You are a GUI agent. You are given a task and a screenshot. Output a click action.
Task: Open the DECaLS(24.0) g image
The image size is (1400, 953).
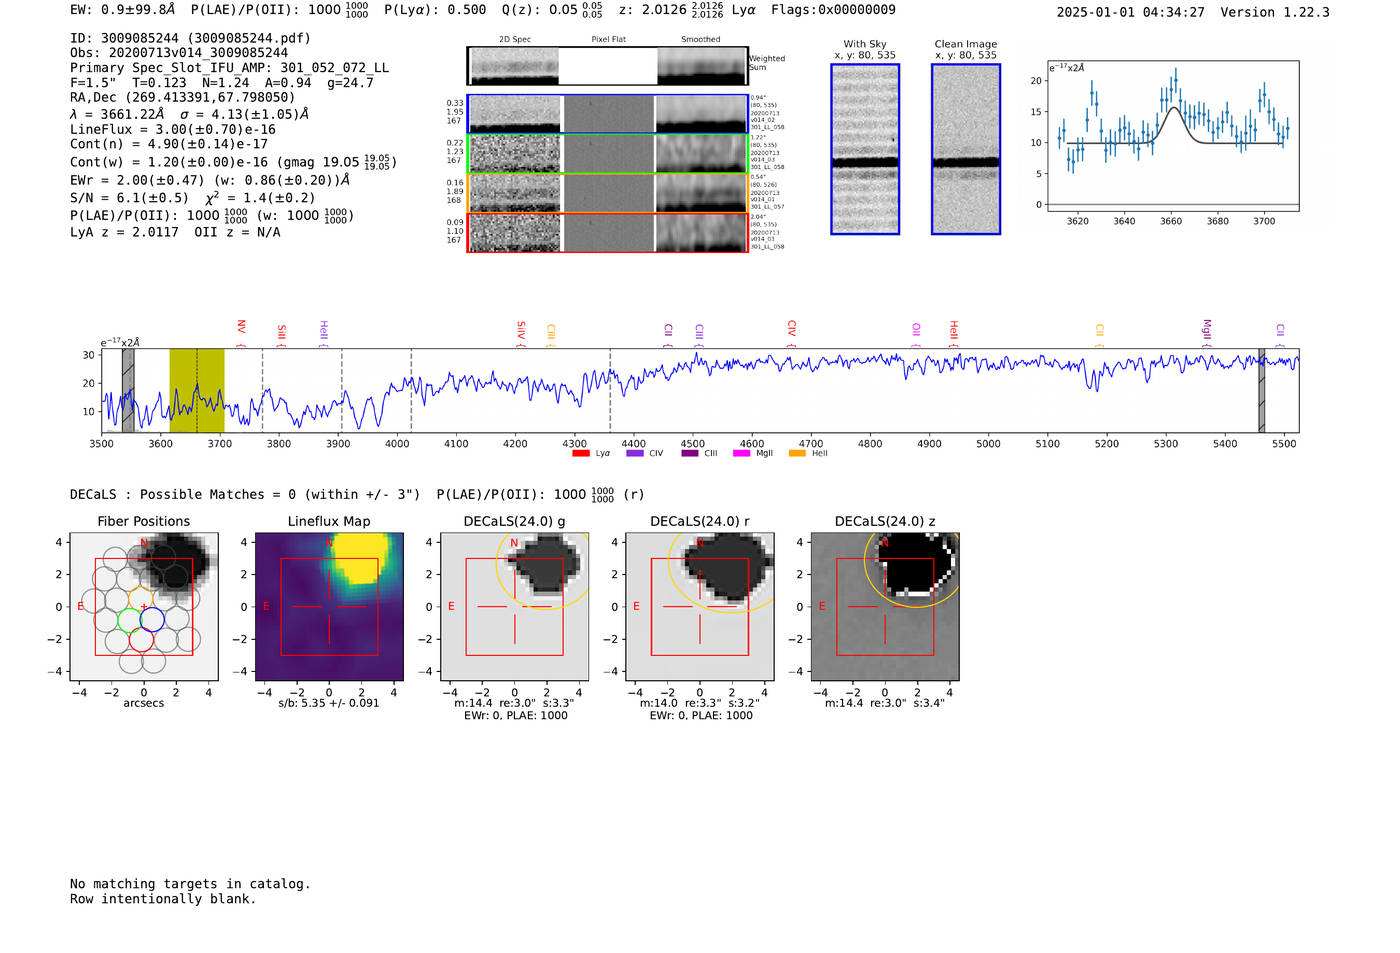[515, 606]
